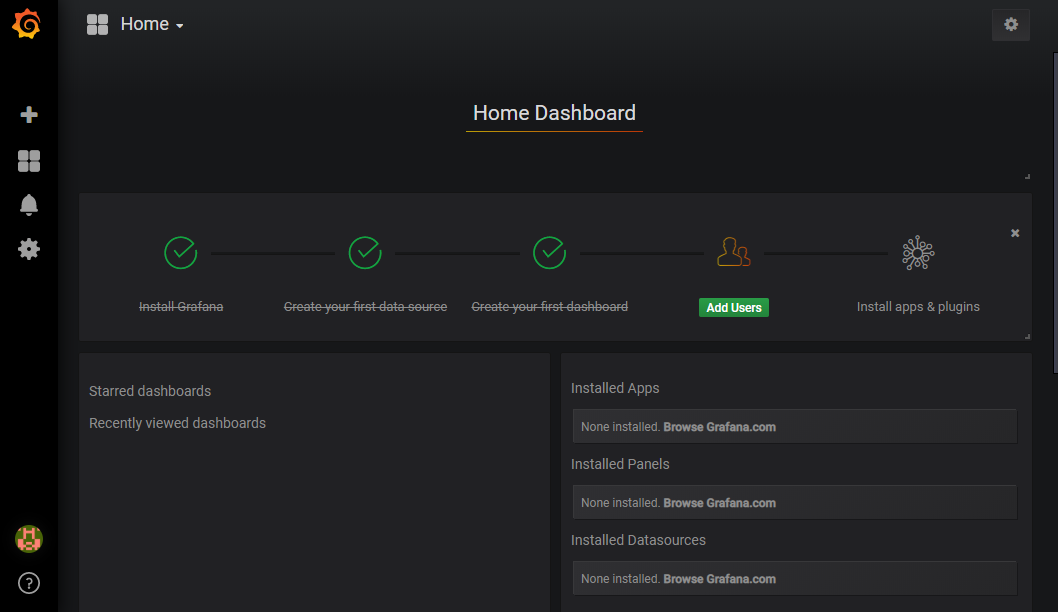This screenshot has width=1058, height=612.
Task: Click Recently viewed dashboards heading
Action: 177,423
